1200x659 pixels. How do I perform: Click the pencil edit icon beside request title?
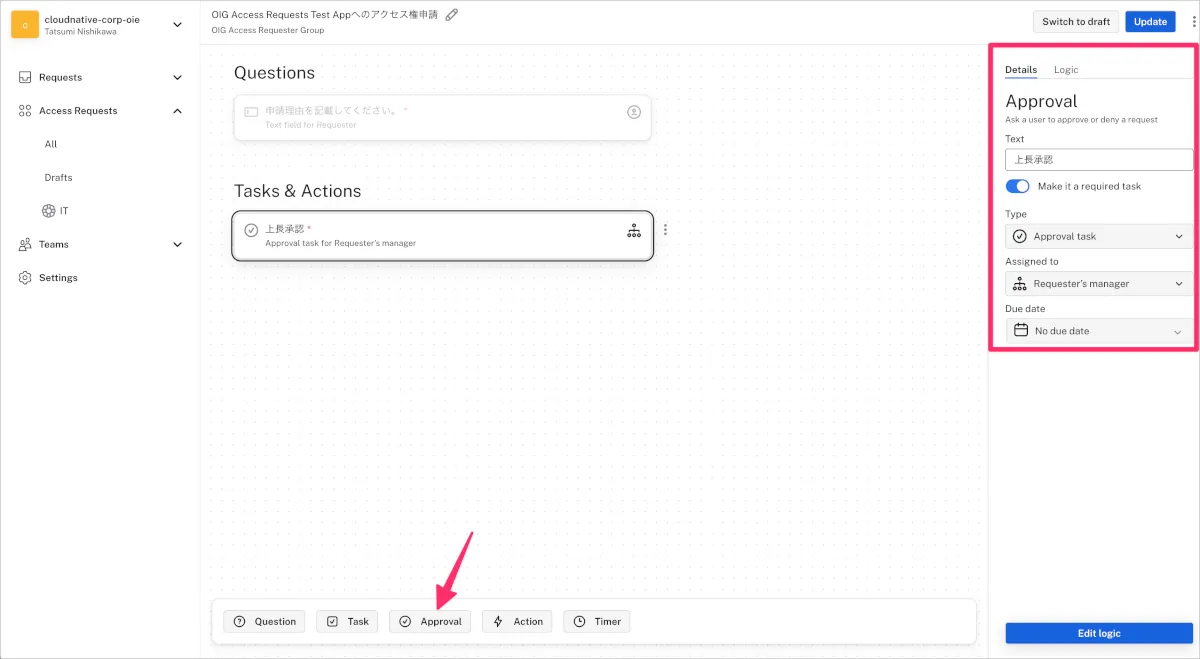click(x=452, y=15)
